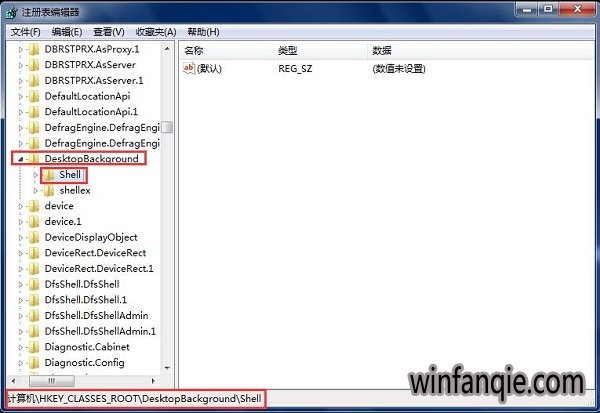The height and width of the screenshot is (413, 600).
Task: Click the shellex folder icon
Action: coord(49,191)
